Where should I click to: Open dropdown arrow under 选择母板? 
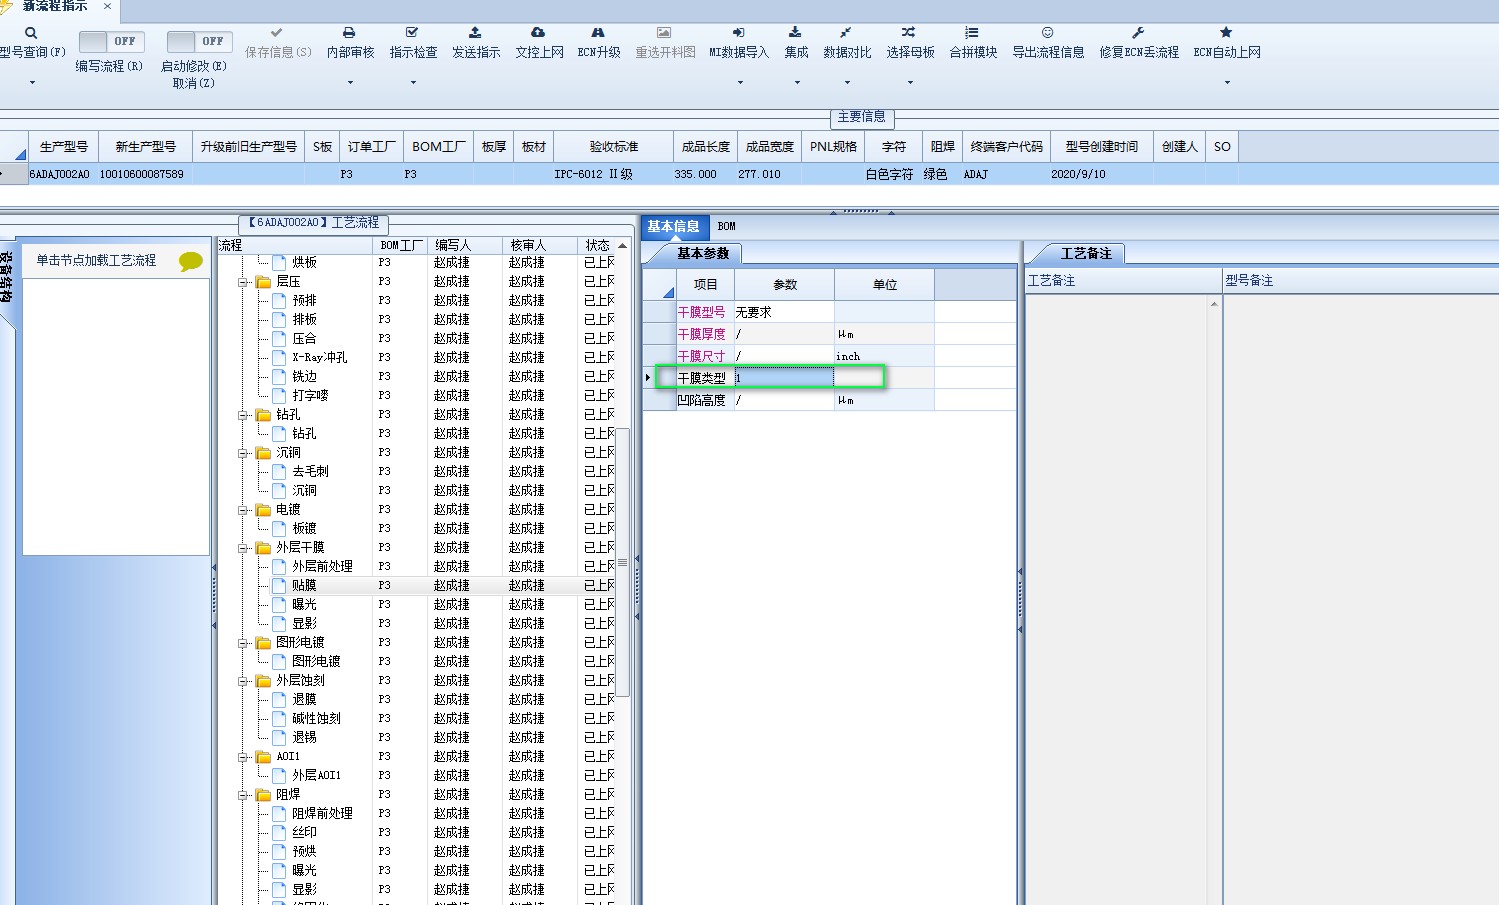(910, 82)
